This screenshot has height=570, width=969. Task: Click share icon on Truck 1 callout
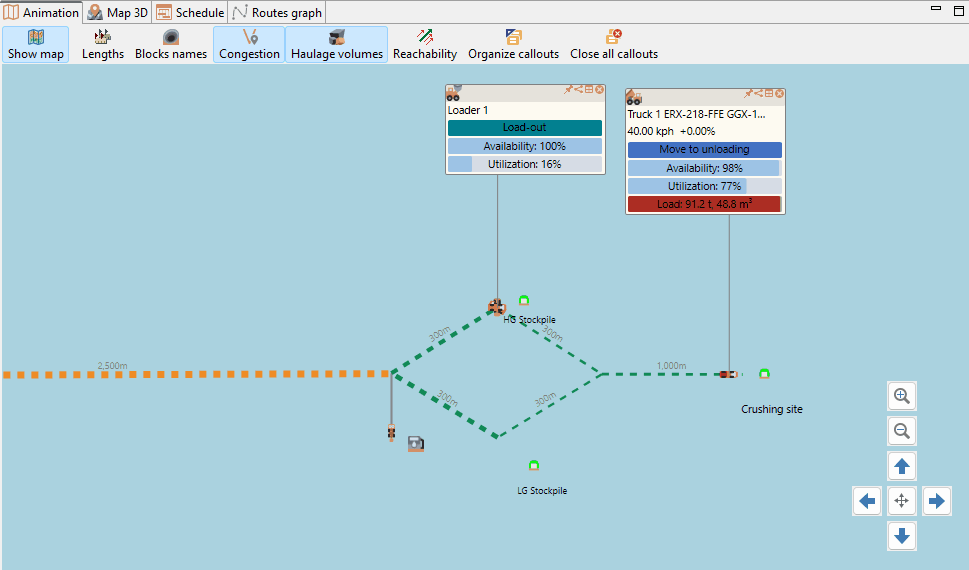758,93
